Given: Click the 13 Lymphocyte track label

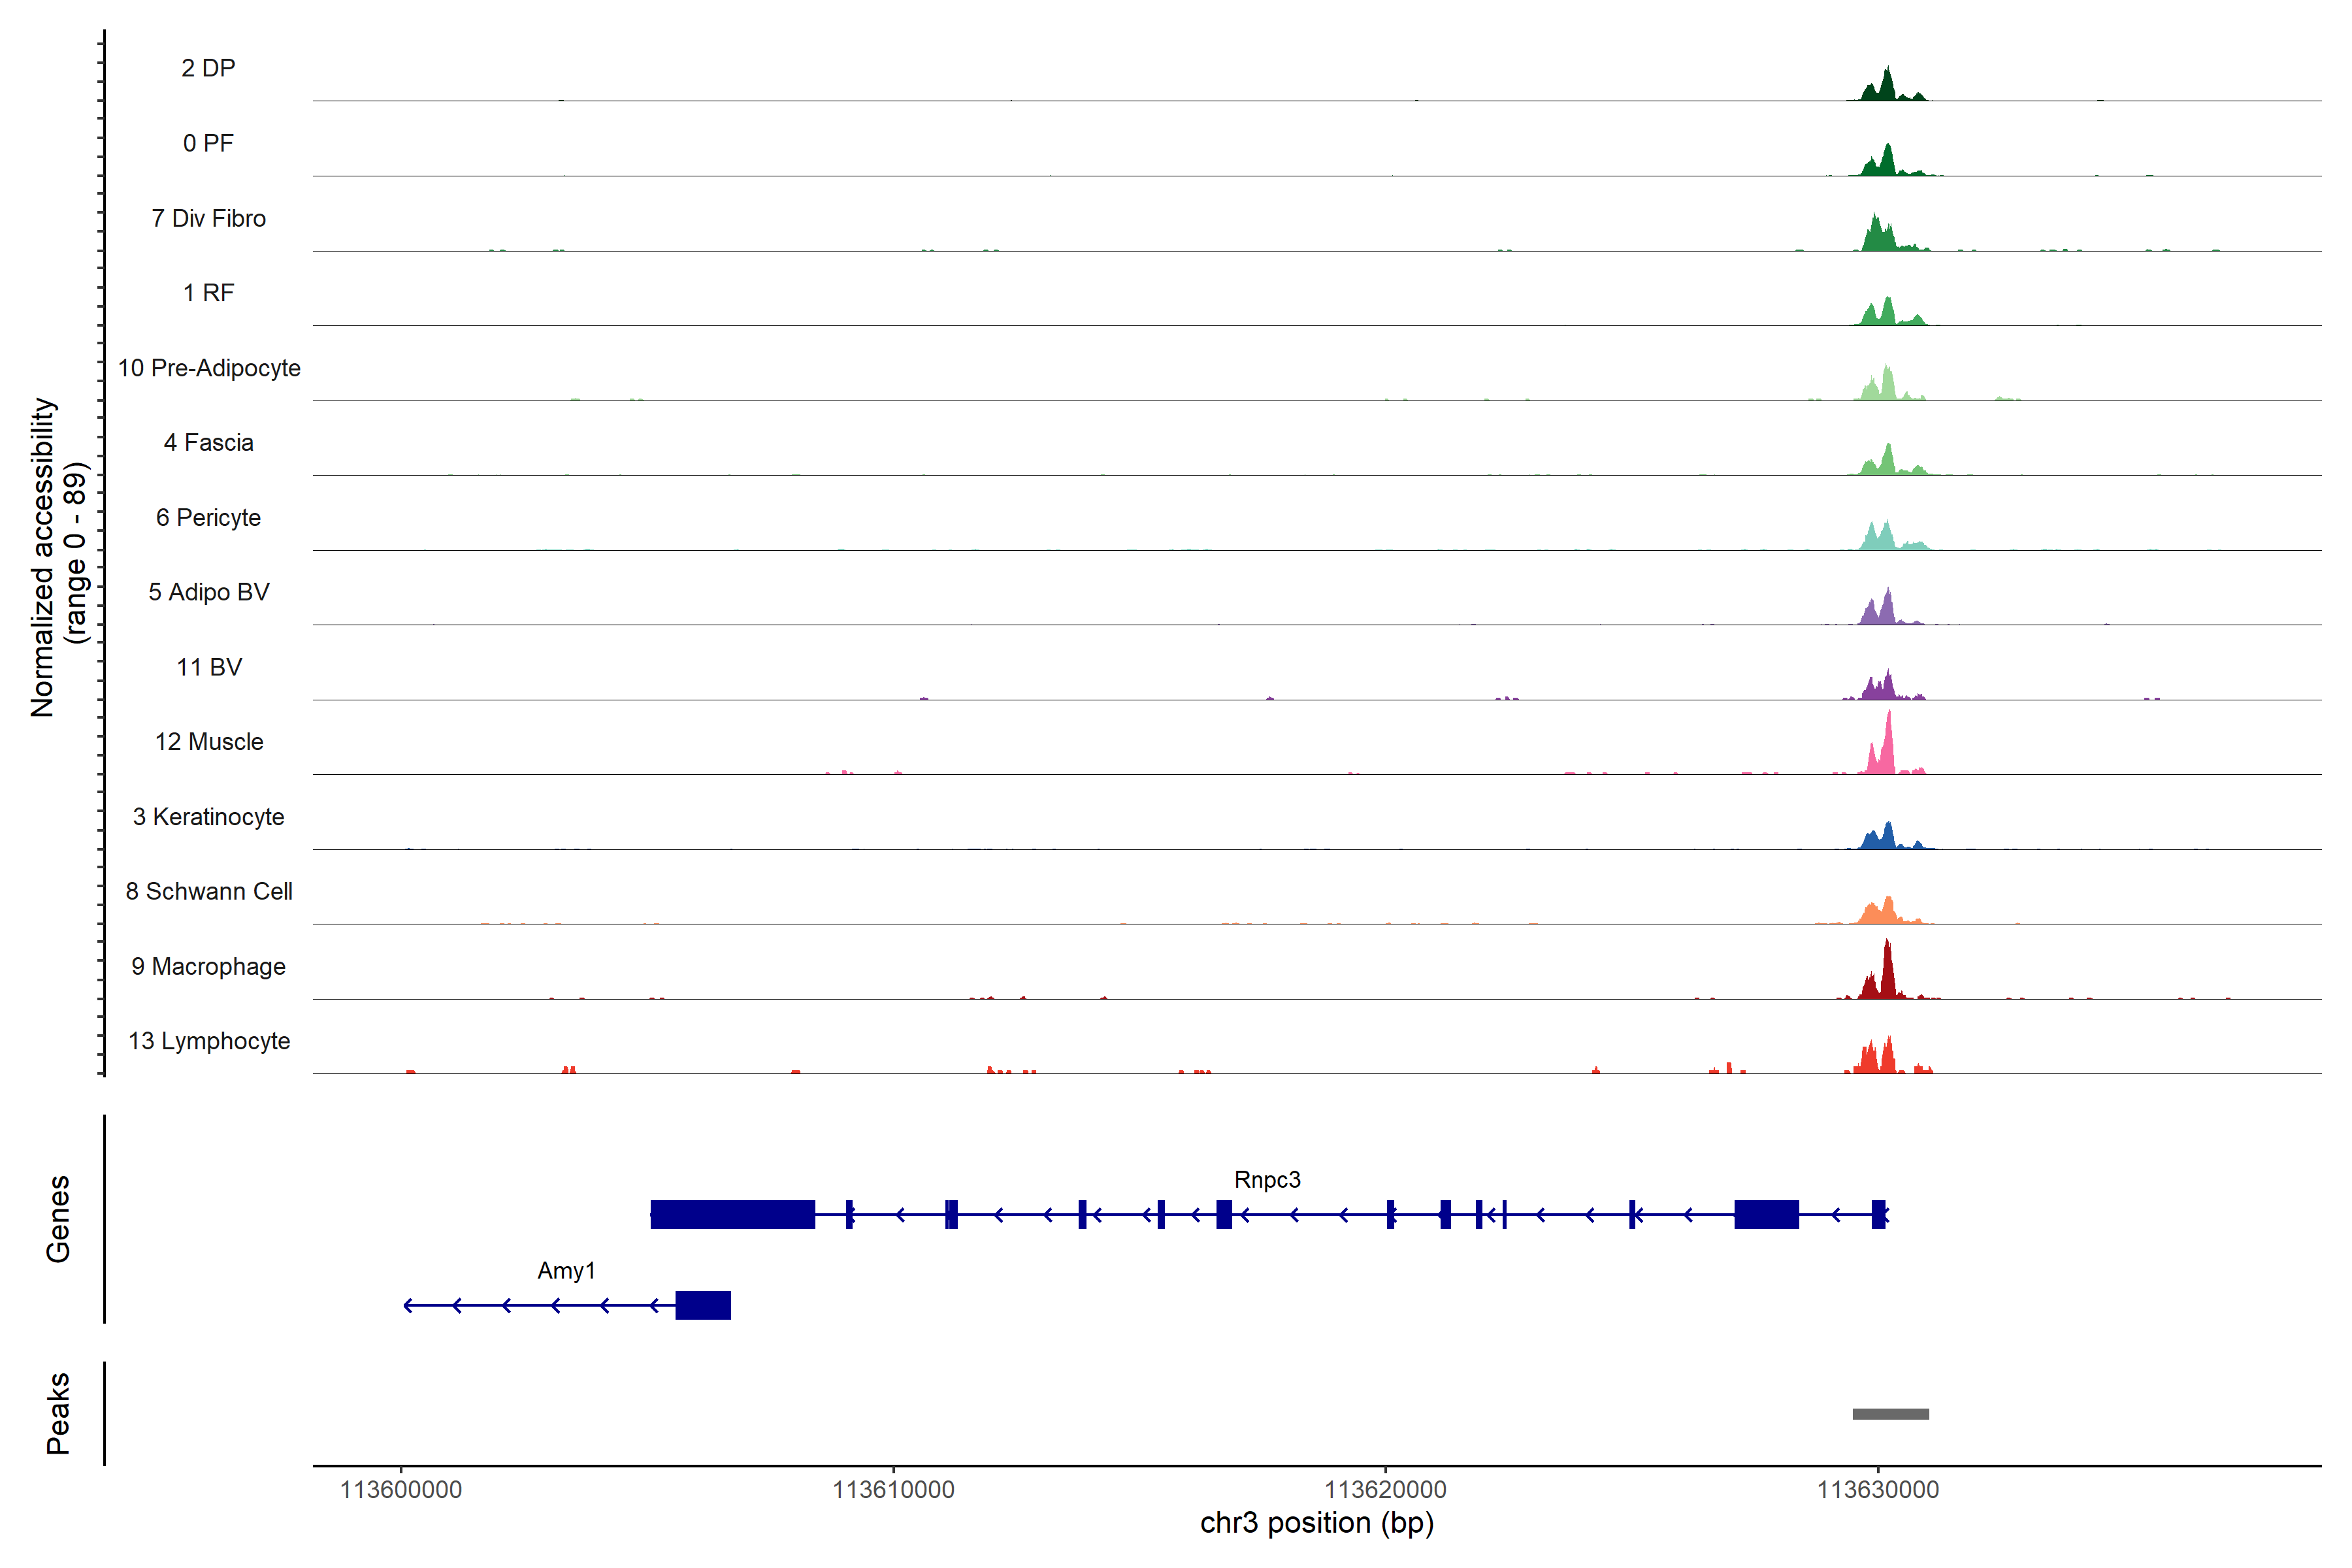Looking at the screenshot, I should [209, 1041].
